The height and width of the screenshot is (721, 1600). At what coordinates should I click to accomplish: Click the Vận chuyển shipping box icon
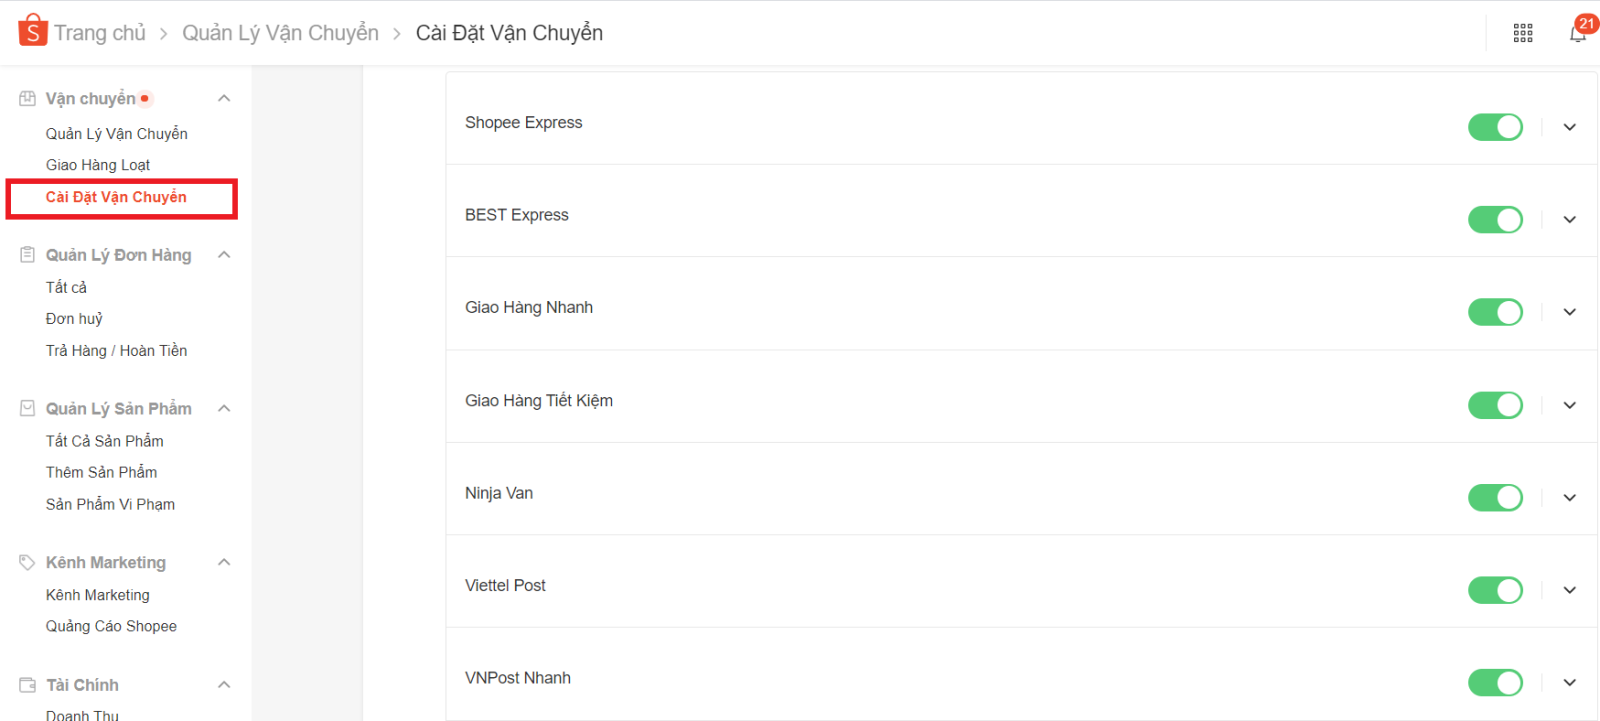28,98
